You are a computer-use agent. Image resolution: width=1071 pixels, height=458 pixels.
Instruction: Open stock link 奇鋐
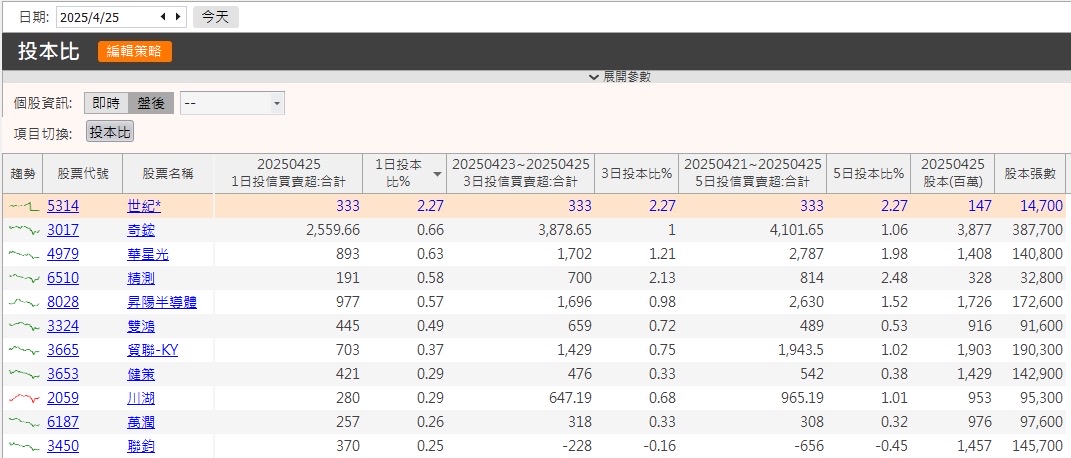pos(141,230)
